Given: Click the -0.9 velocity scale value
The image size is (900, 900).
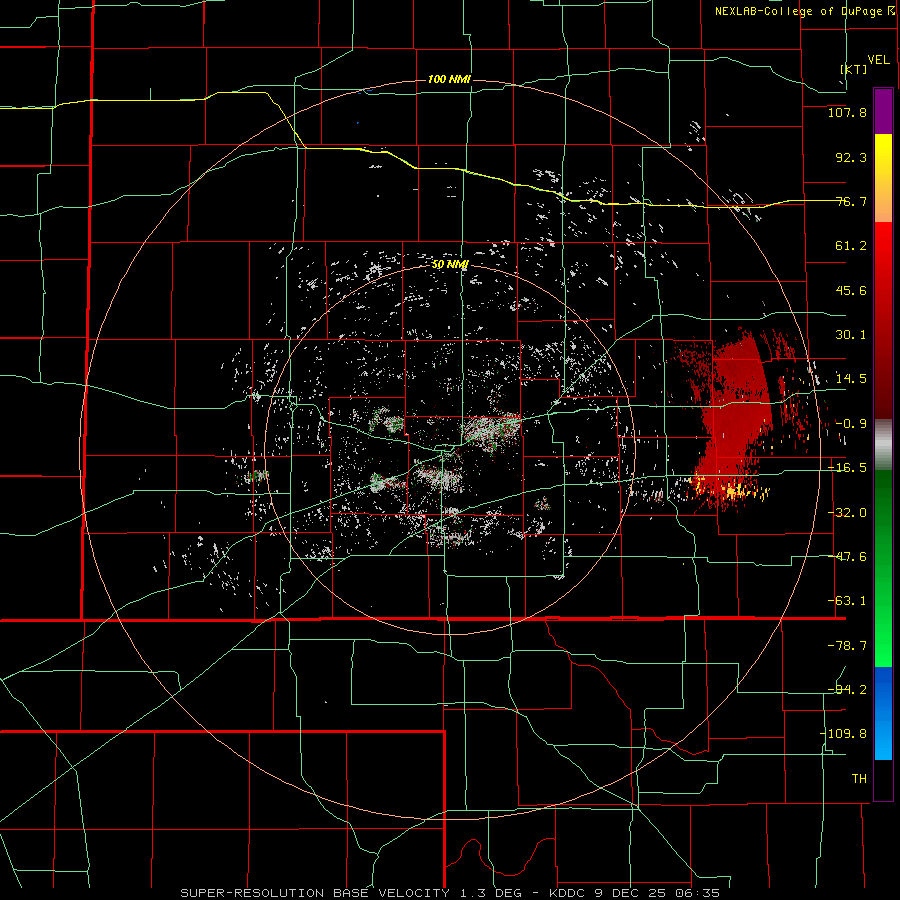Looking at the screenshot, I should pyautogui.click(x=851, y=424).
